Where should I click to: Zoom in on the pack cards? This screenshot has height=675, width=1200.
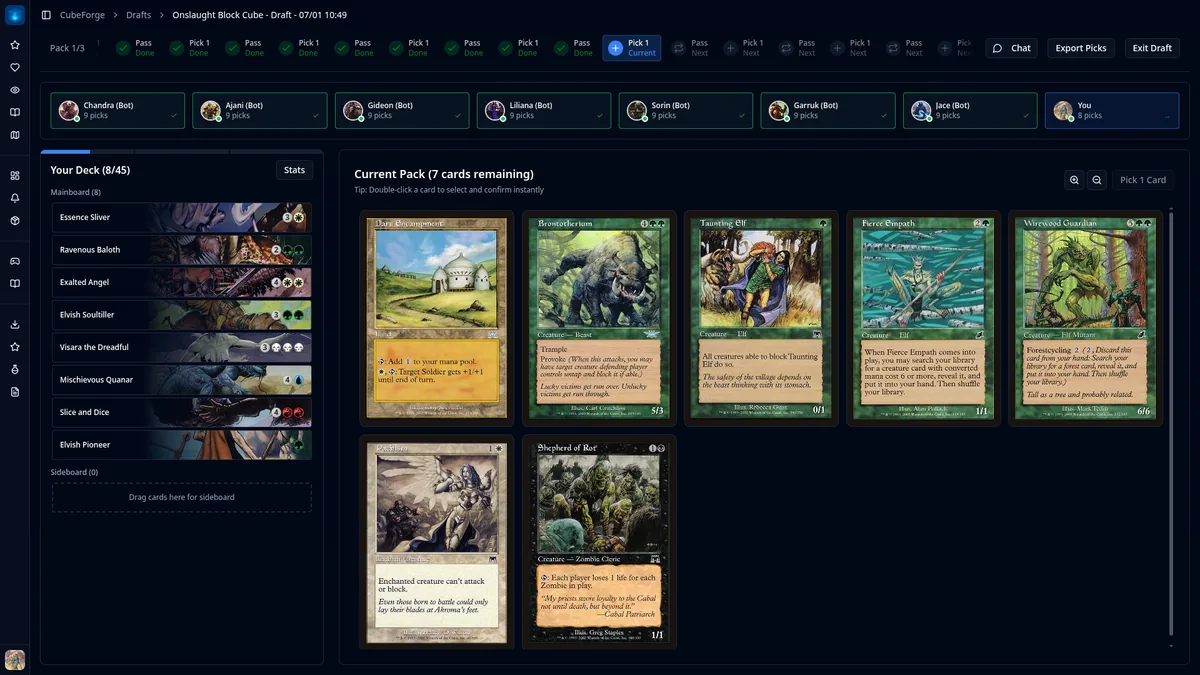(x=1074, y=180)
